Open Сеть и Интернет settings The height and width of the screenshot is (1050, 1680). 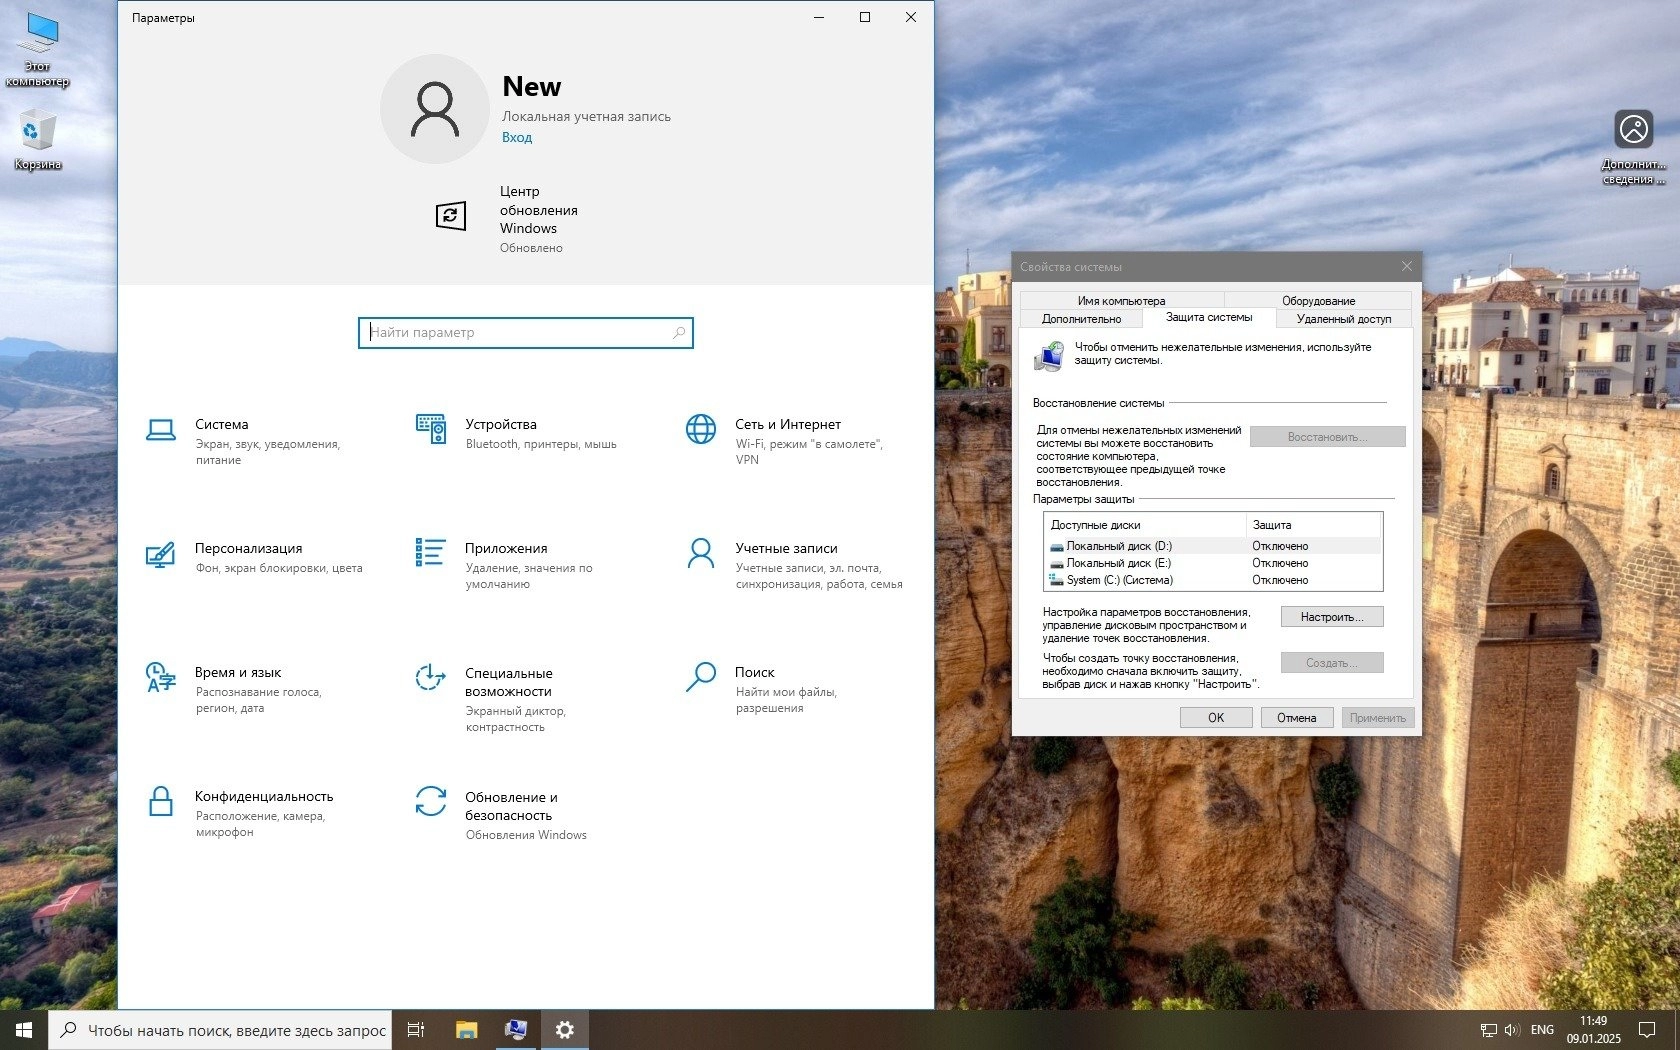pos(787,425)
